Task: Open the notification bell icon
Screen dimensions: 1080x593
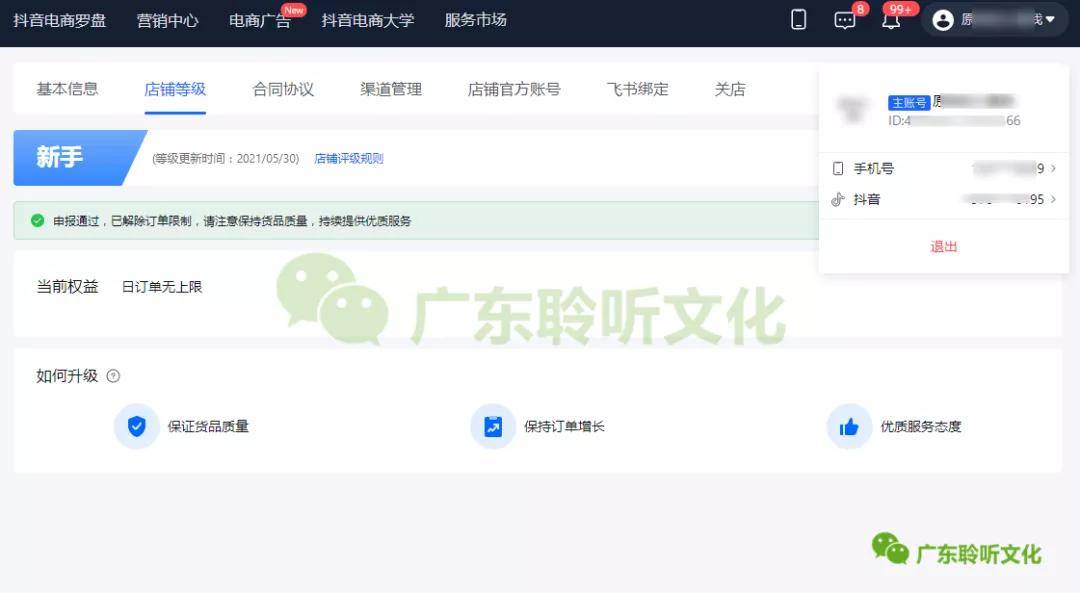Action: tap(891, 20)
